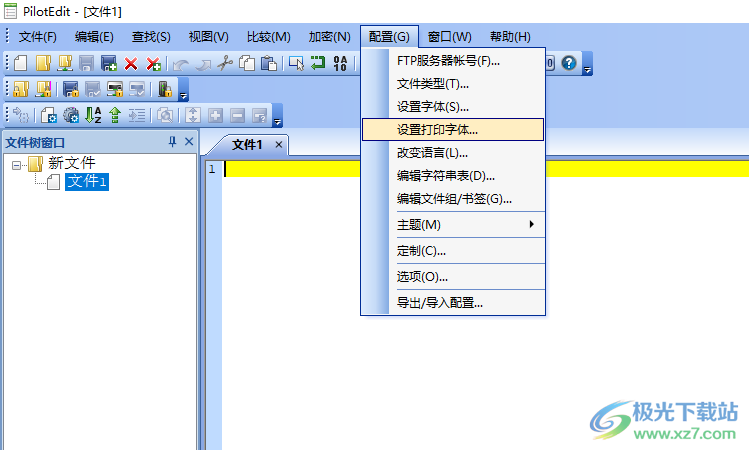Select the 文件1 editor tab
The width and height of the screenshot is (749, 450).
pyautogui.click(x=247, y=144)
